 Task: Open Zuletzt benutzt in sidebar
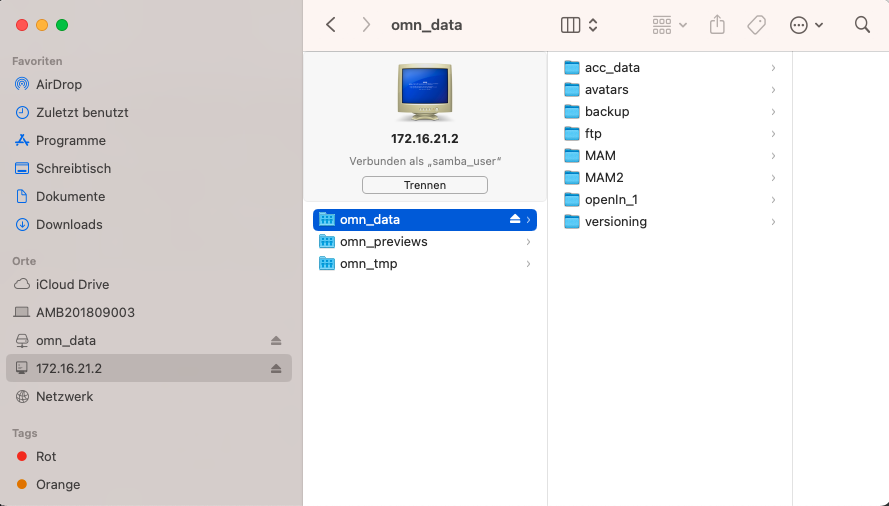(150, 112)
